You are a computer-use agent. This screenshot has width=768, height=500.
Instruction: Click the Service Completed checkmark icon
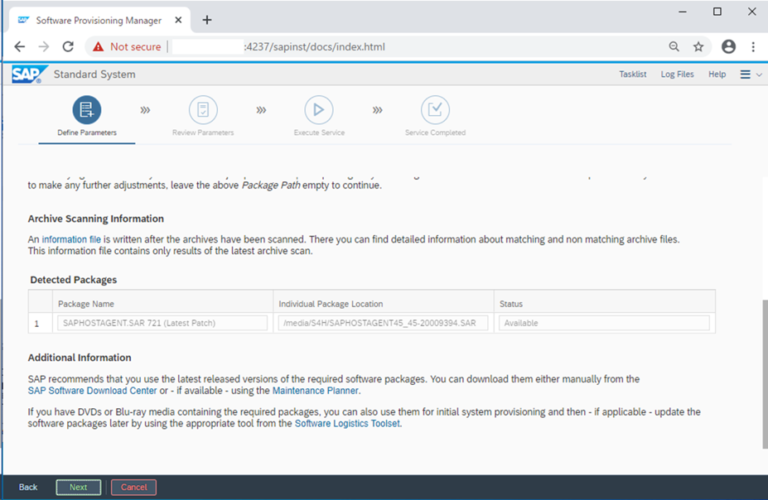coord(435,109)
